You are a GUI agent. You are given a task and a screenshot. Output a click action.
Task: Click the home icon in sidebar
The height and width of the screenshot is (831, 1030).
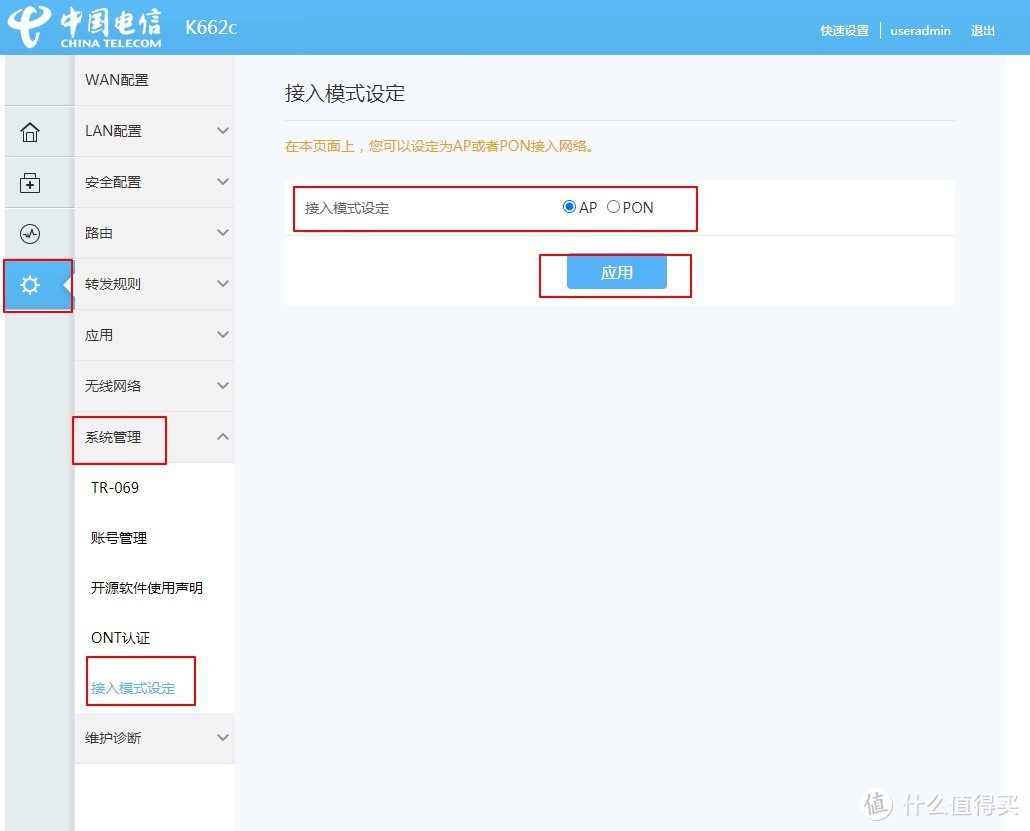pyautogui.click(x=30, y=131)
